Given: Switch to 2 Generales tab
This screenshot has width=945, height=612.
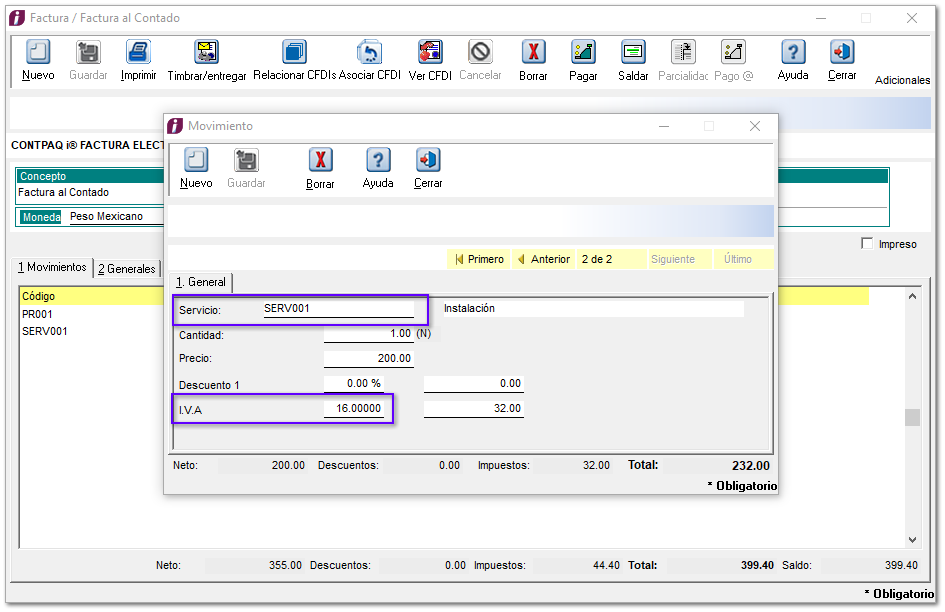Looking at the screenshot, I should point(126,268).
